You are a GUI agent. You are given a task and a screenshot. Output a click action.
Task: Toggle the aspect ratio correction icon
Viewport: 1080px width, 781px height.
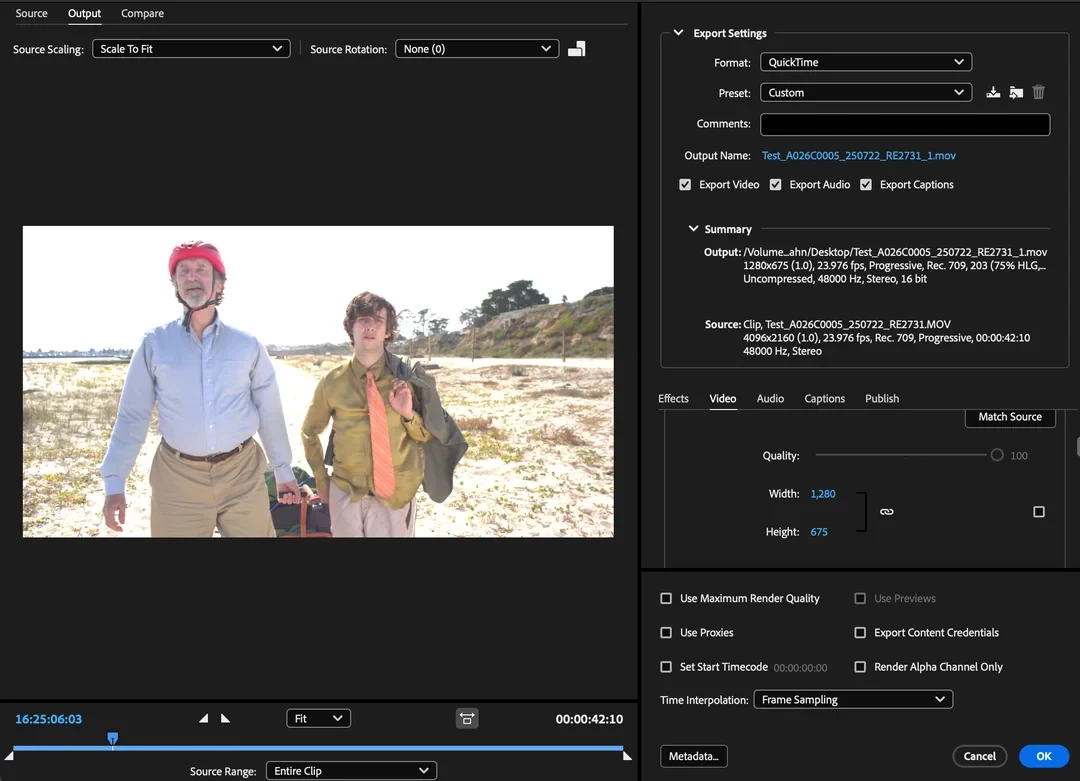coord(467,718)
